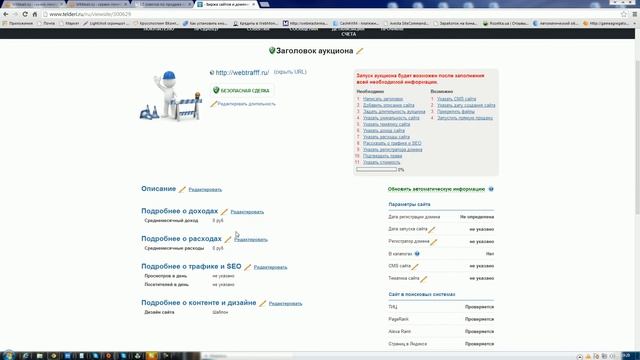The image size is (640, 360).
Task: Open a new browser tab
Action: tap(264, 4)
